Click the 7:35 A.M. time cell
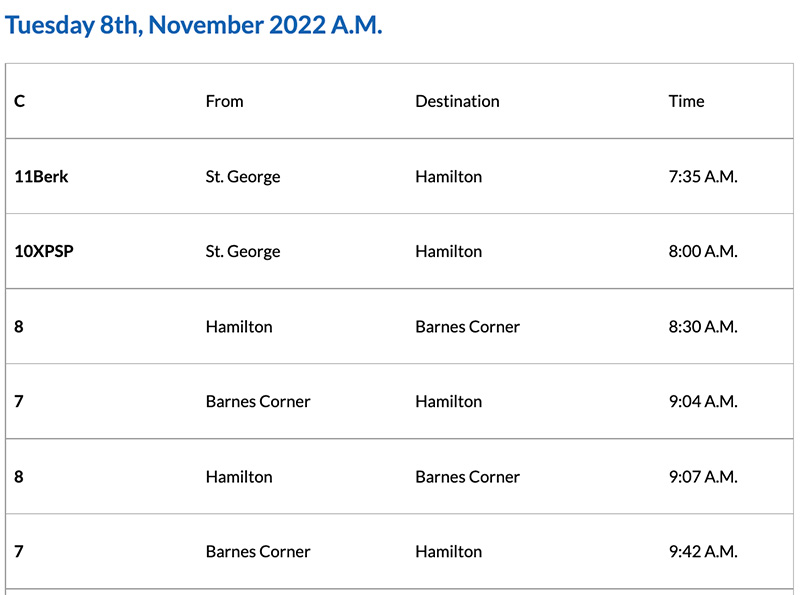This screenshot has width=800, height=595. tap(702, 176)
